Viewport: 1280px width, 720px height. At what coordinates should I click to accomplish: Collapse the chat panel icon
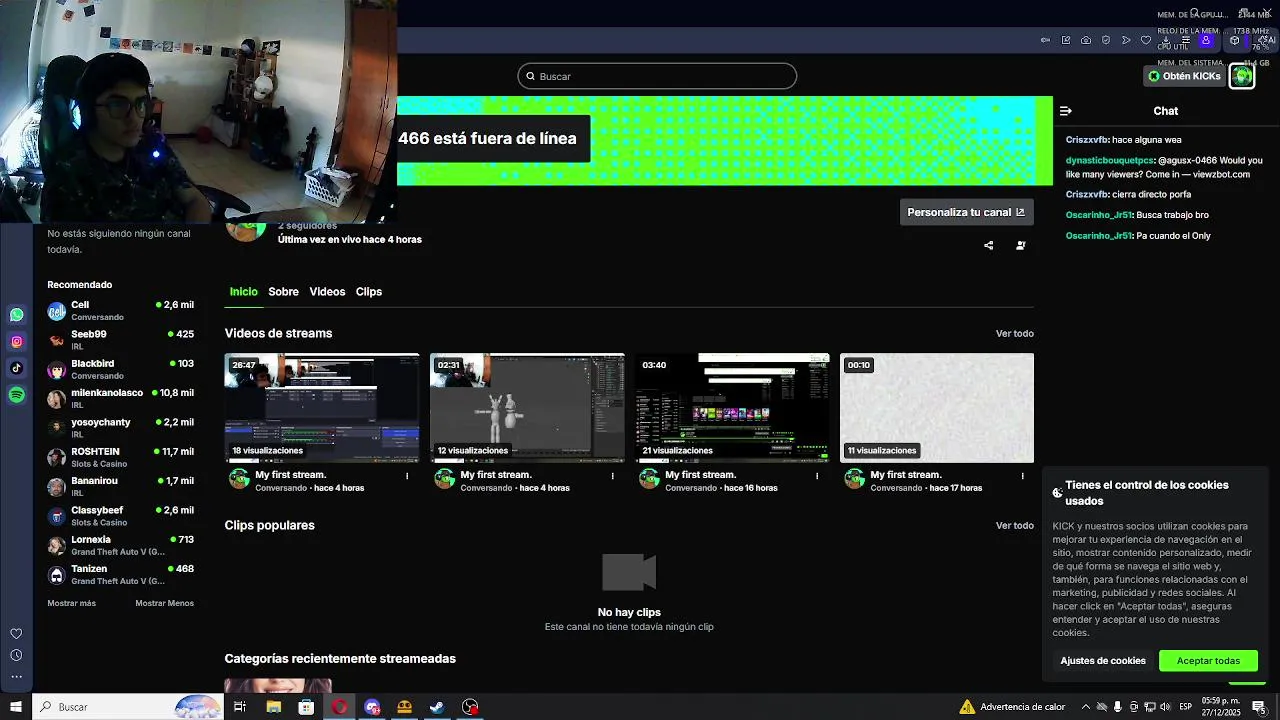(1066, 111)
